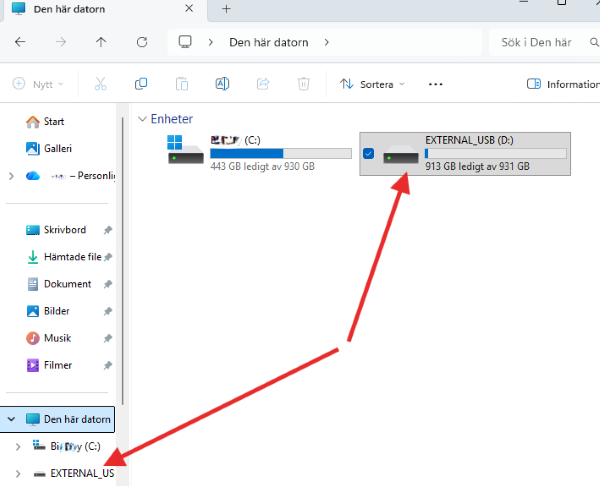Screen dimensions: 600x488
Task: Uncheck the EXTERNAL_USB (D:) checkbox
Action: tap(368, 153)
